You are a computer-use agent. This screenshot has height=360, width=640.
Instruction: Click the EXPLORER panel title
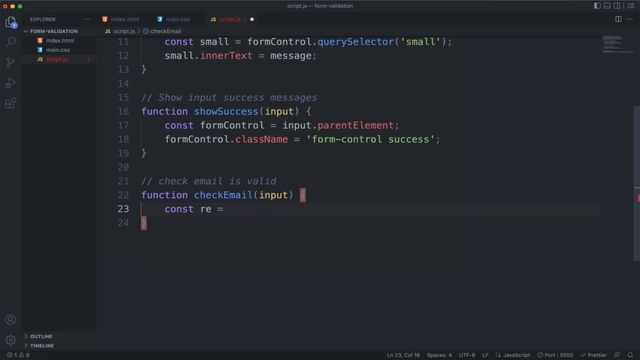click(x=42, y=19)
